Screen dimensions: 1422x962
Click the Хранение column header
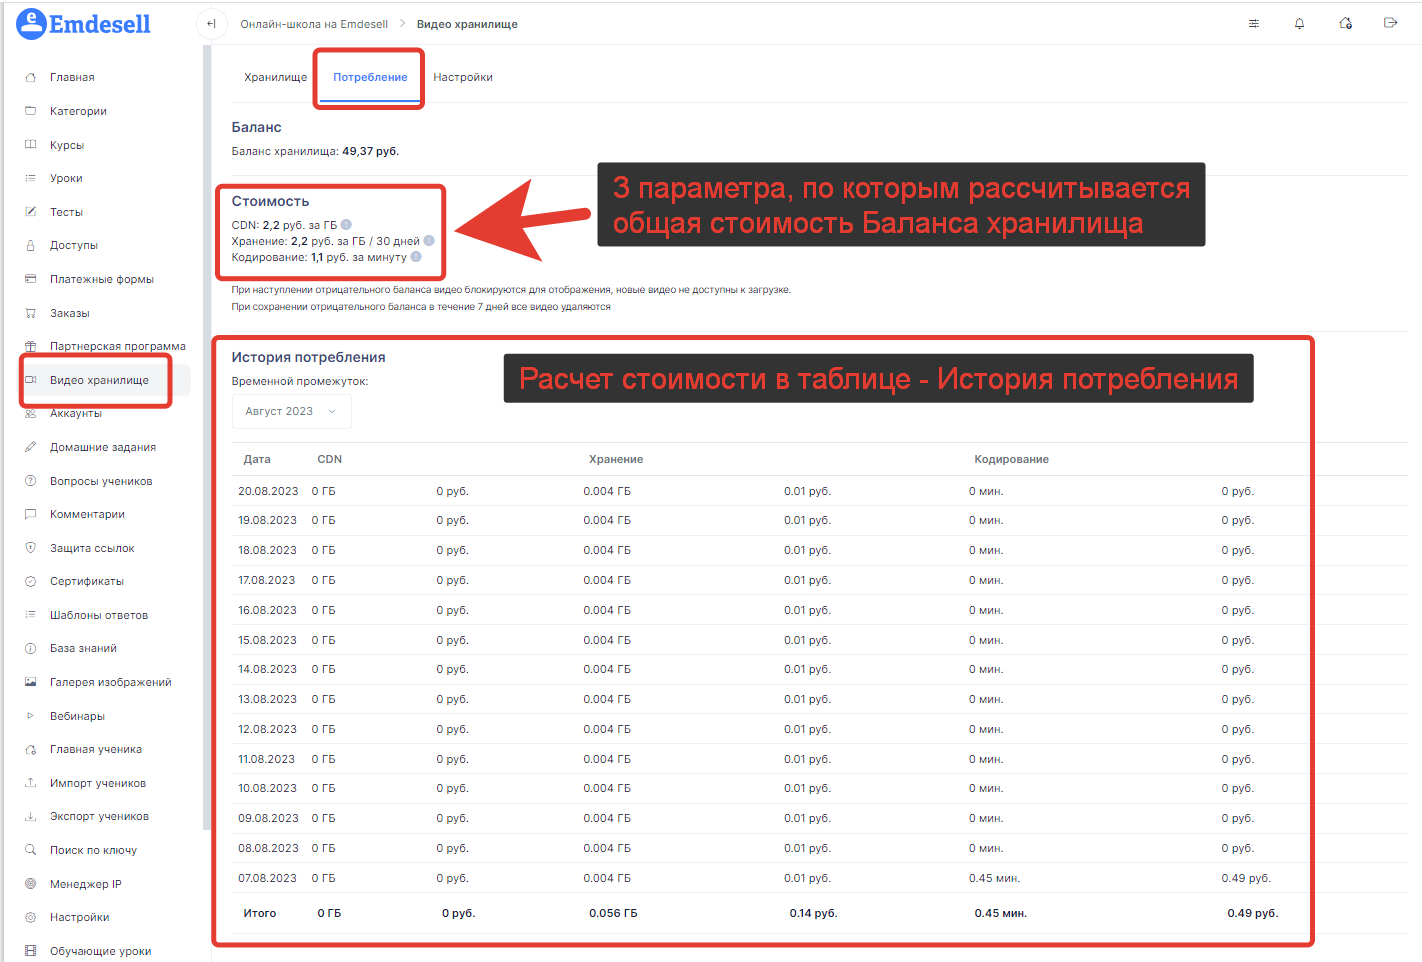click(x=616, y=459)
